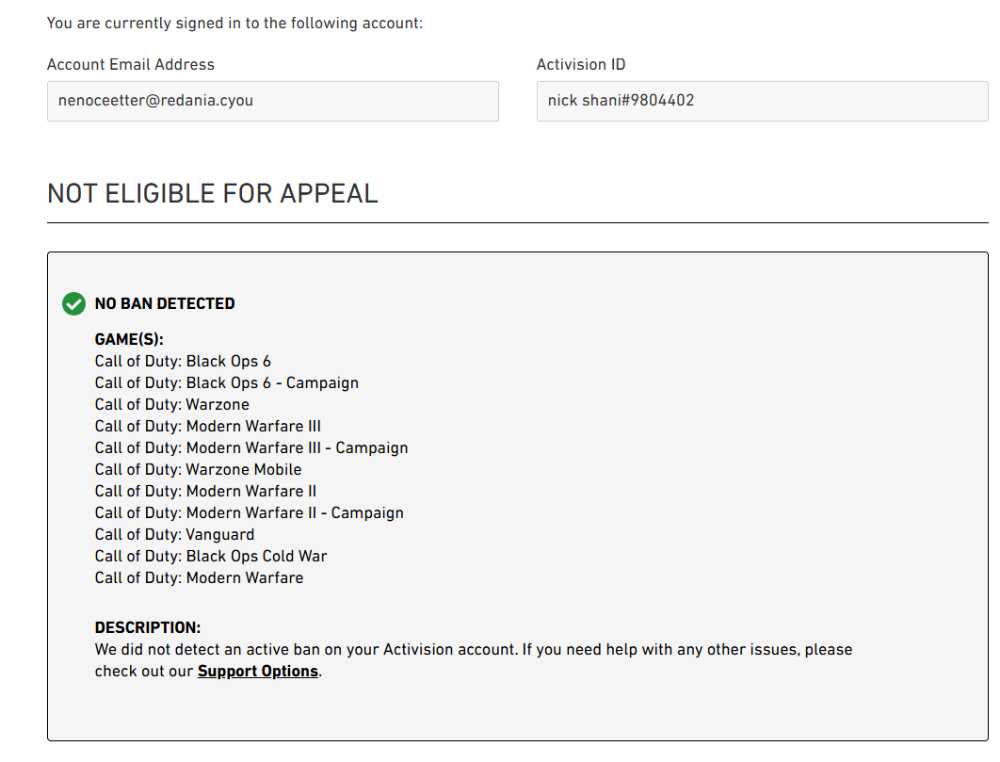1000x762 pixels.
Task: Click the GAME(S): section label
Action: click(129, 339)
